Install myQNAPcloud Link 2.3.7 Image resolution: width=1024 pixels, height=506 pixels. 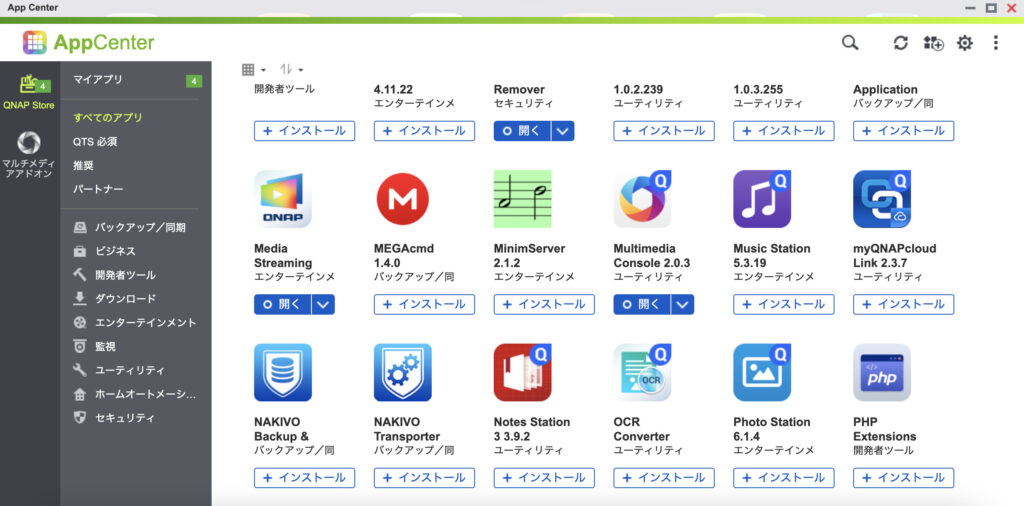pyautogui.click(x=904, y=304)
